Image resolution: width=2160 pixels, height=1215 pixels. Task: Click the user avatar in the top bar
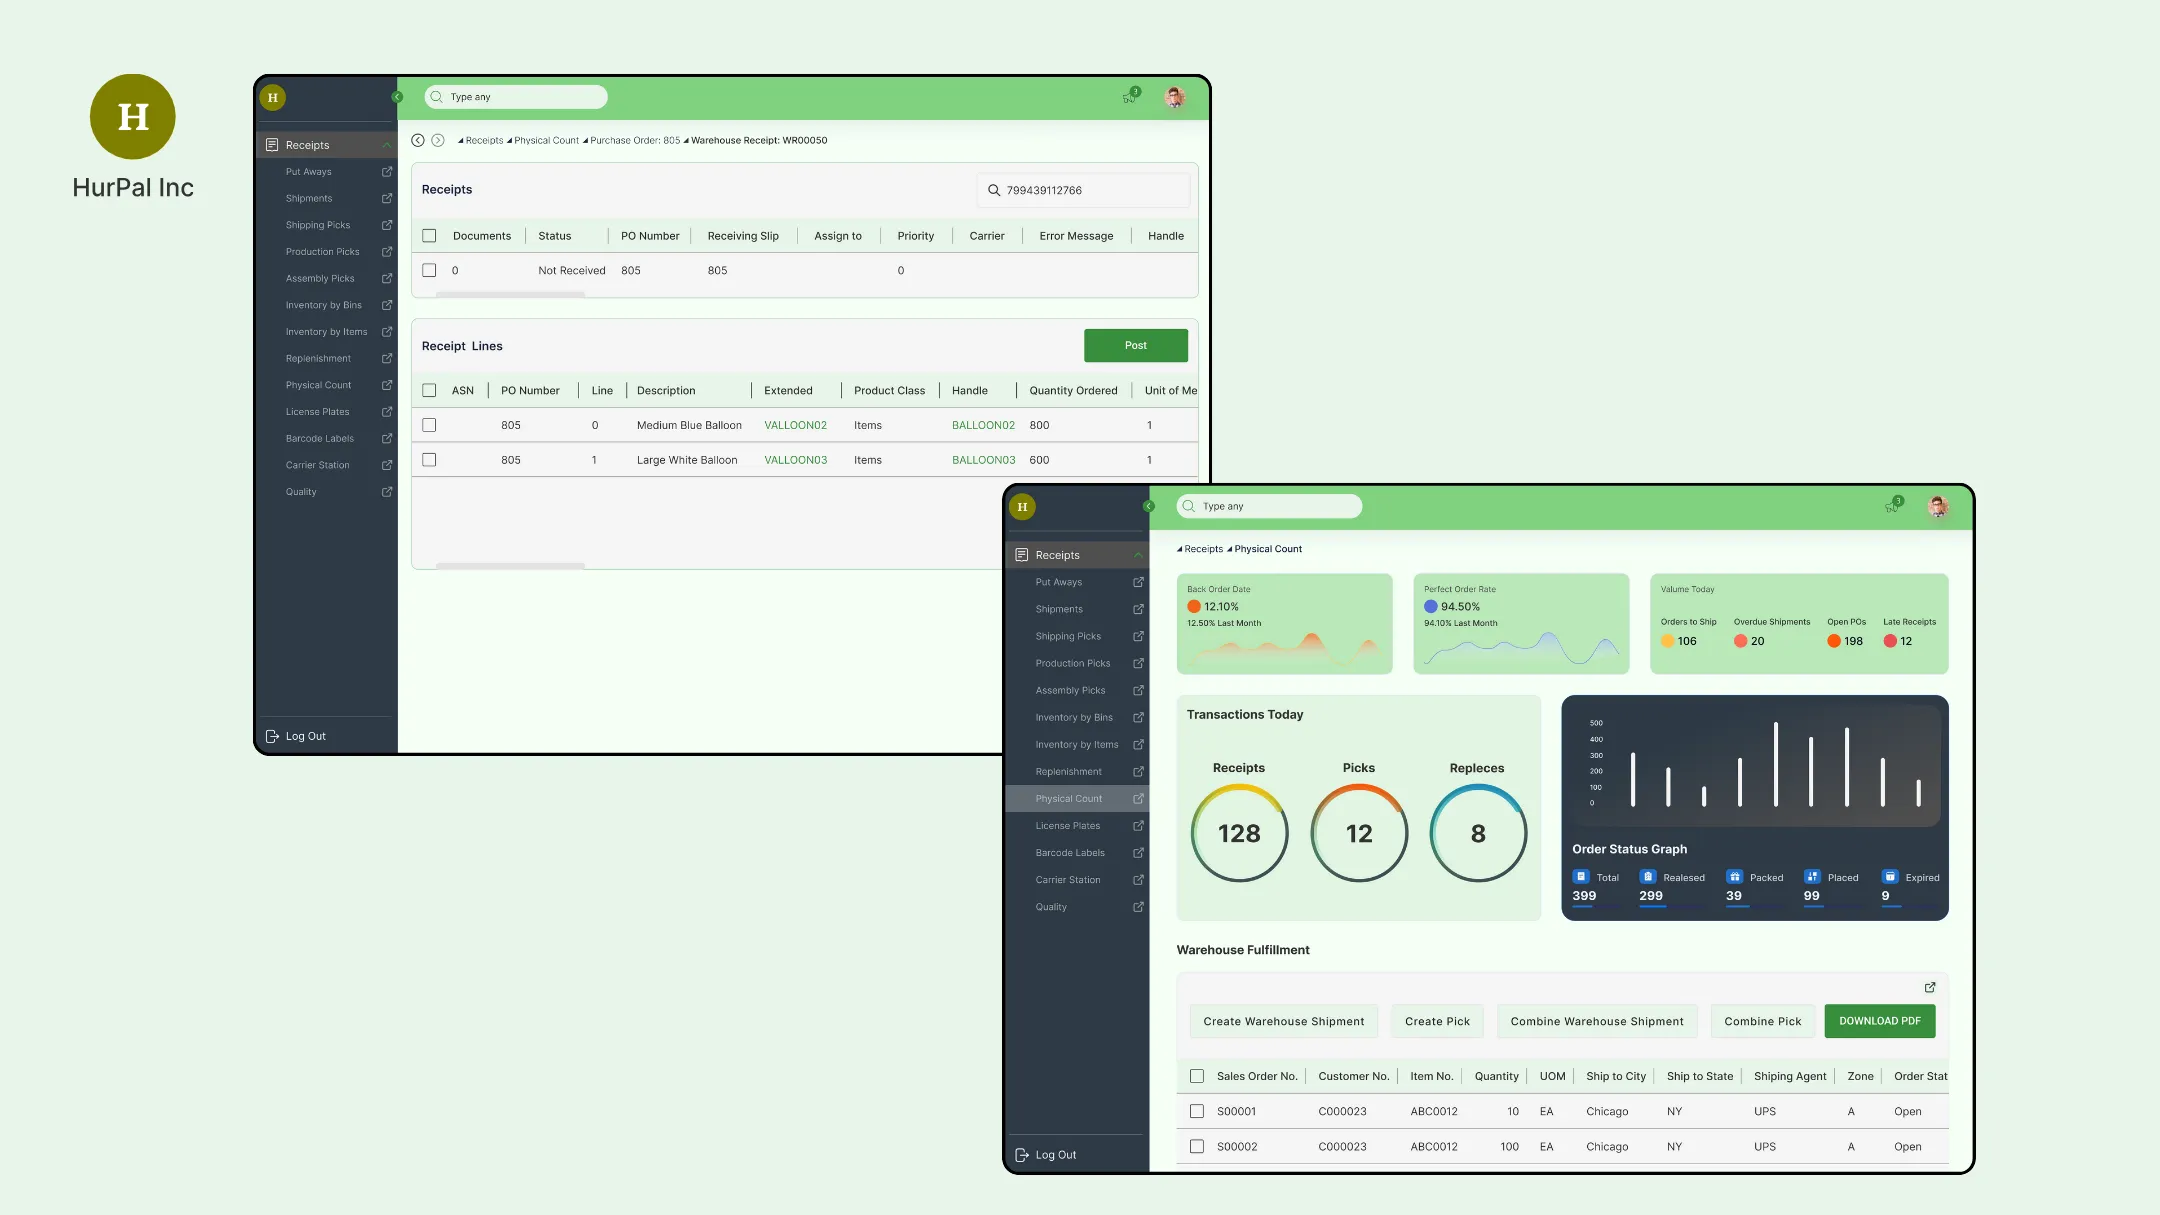[1173, 97]
